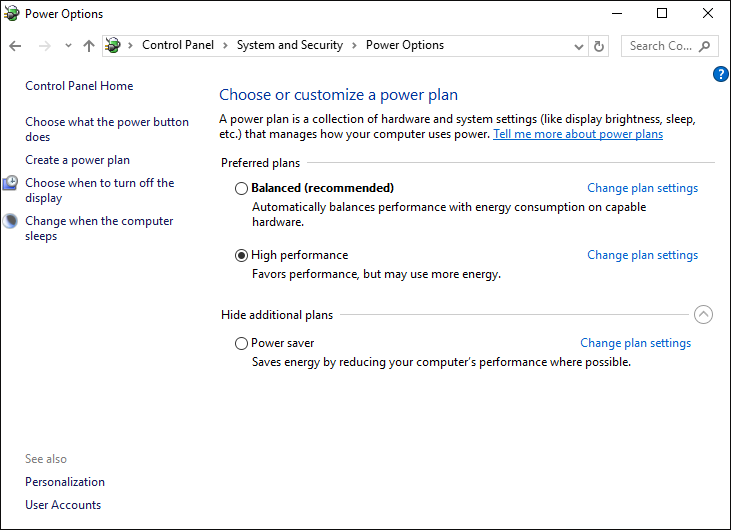Open Tell me more about power plans
Image resolution: width=731 pixels, height=530 pixels.
coord(578,134)
